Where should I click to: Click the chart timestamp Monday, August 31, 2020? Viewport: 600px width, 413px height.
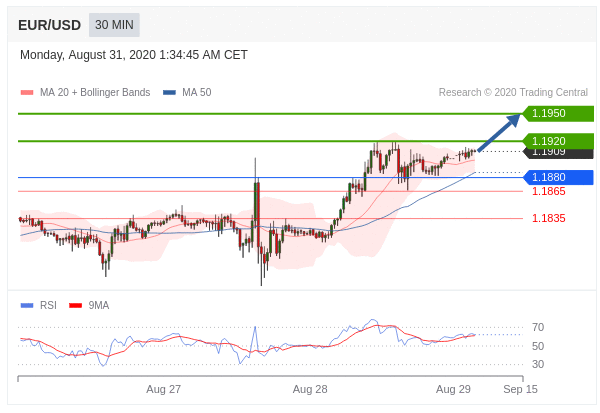click(134, 55)
